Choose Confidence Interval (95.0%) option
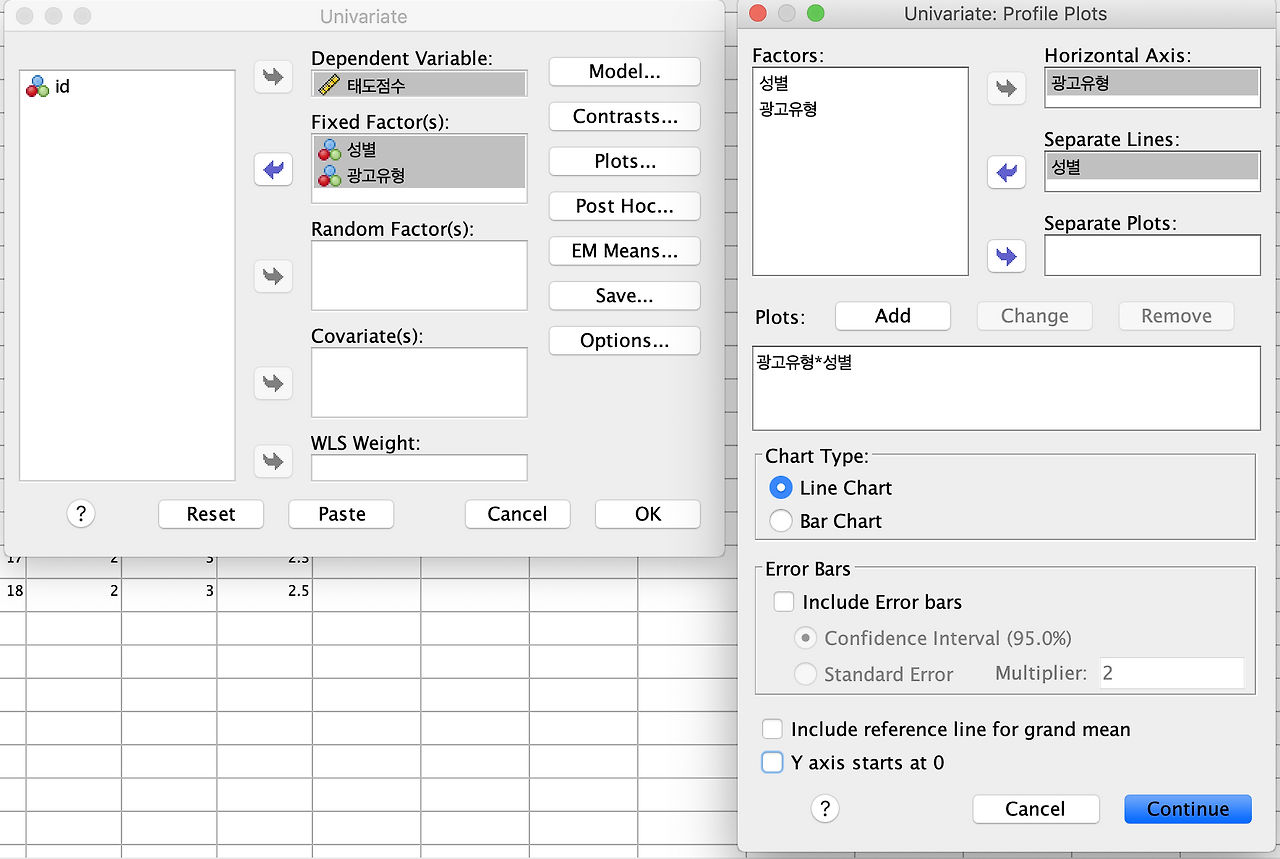 coord(805,638)
